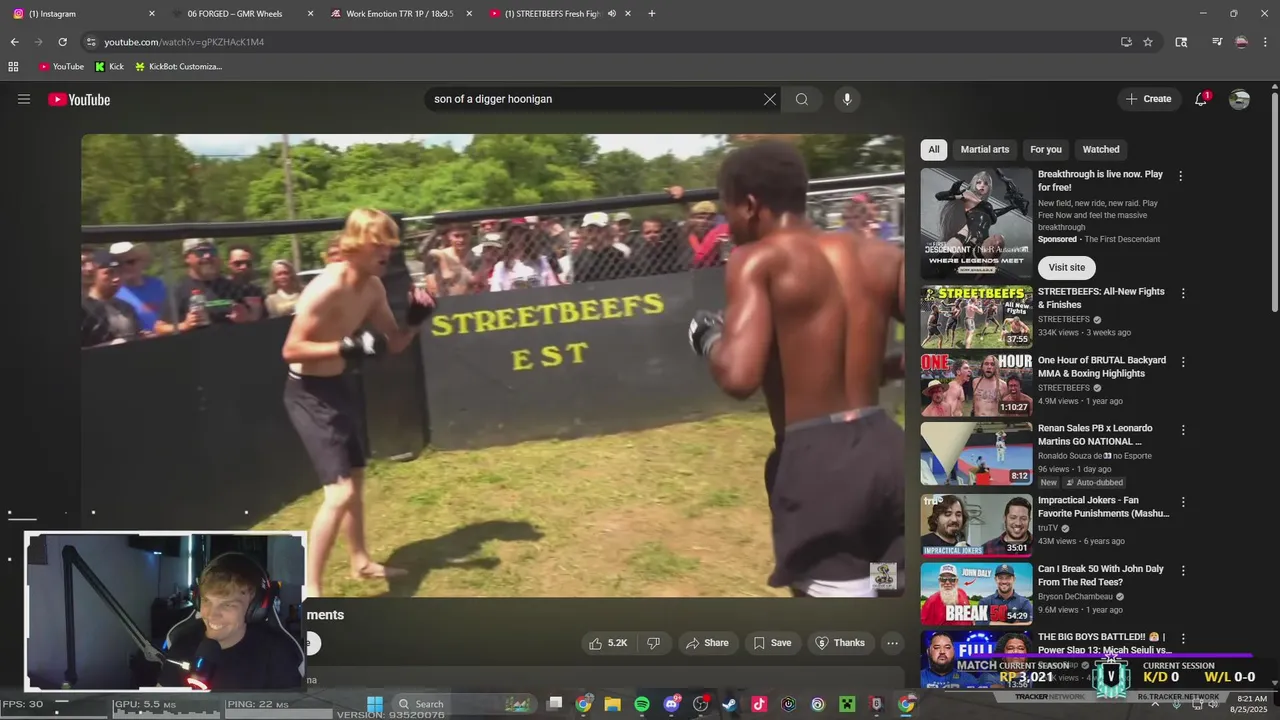Screen dimensions: 1280x720
Task: Open Chrome media controls icon
Action: pos(1217,42)
